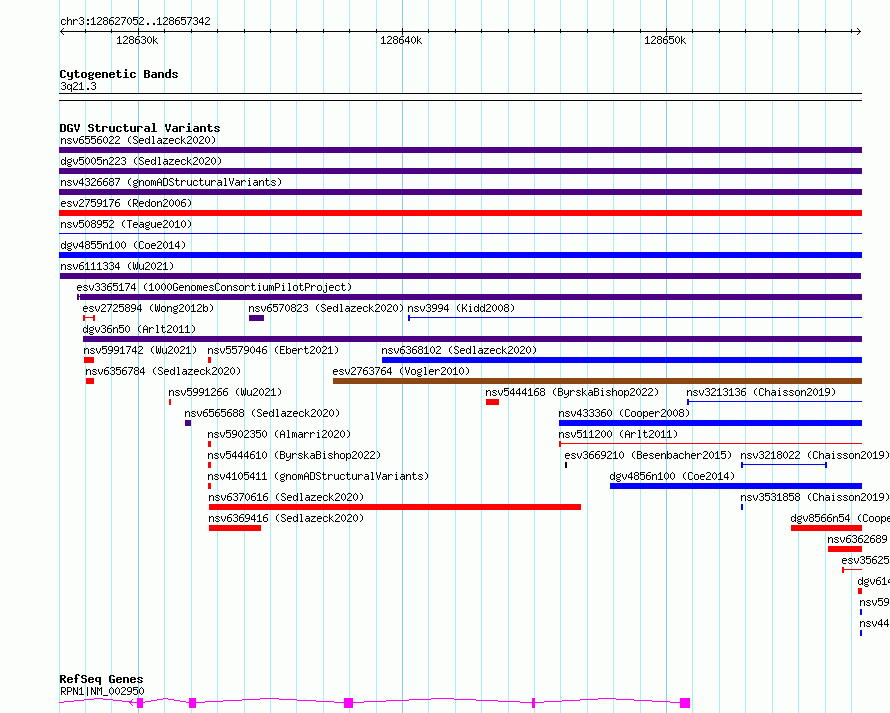
Task: Click 128640k ruler position label
Action: 401,40
